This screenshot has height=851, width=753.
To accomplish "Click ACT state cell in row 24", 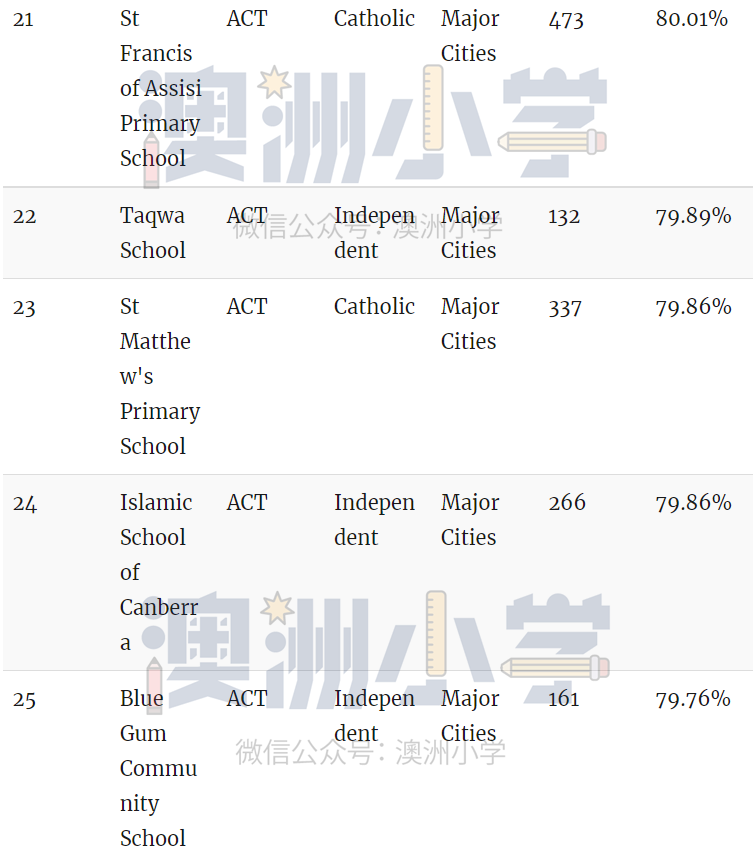I will [x=247, y=503].
